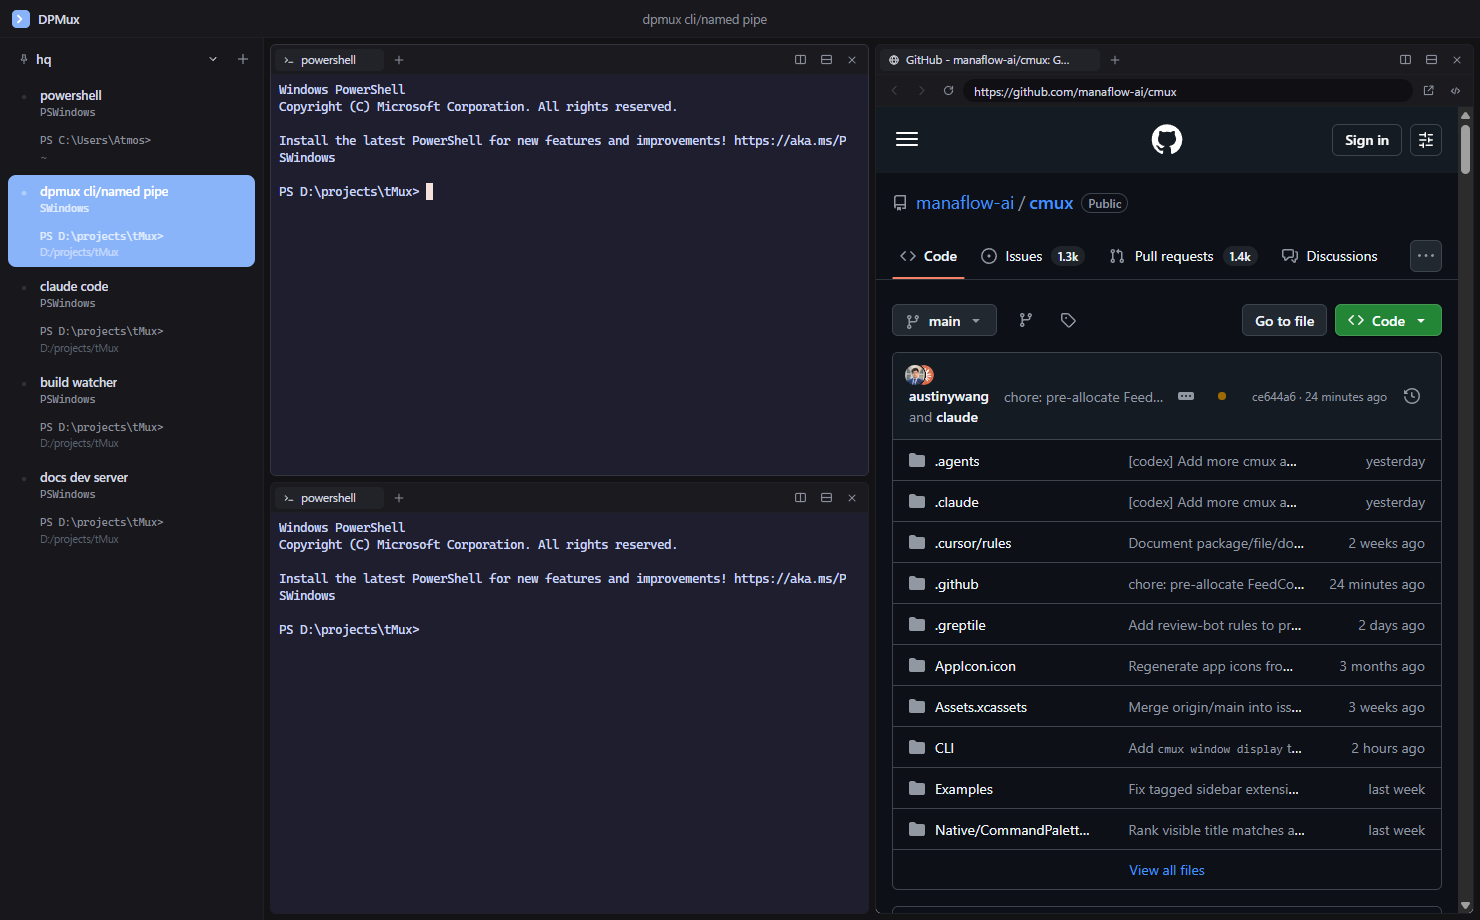The image size is (1480, 920).
Task: Open the .claude folder
Action: pyautogui.click(x=957, y=502)
